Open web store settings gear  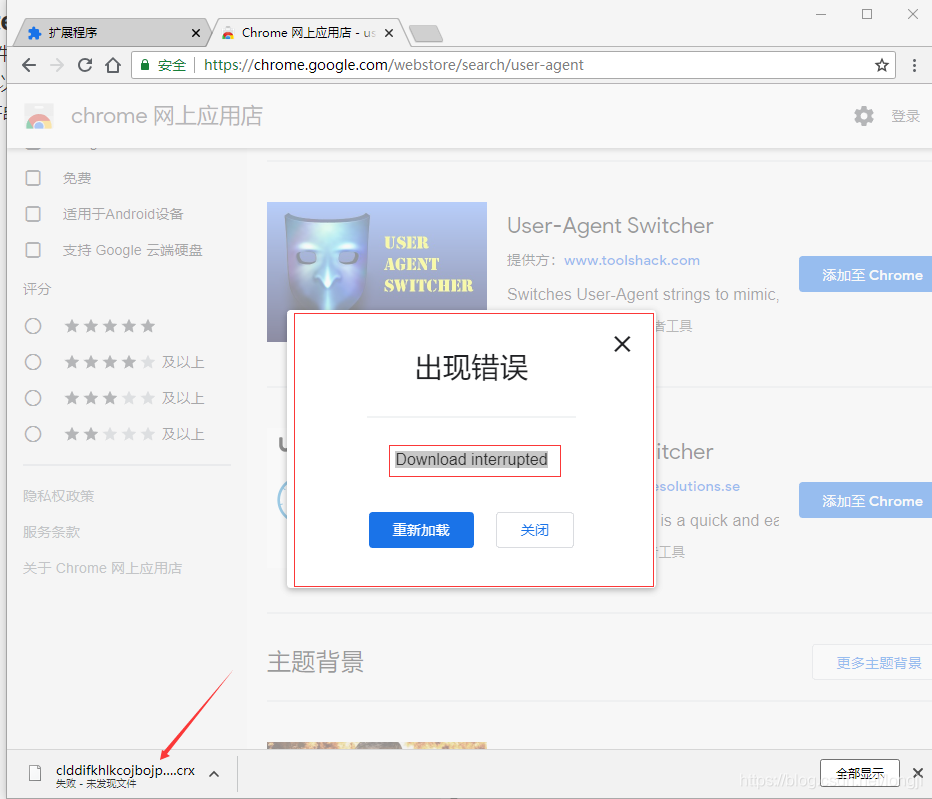pos(864,116)
